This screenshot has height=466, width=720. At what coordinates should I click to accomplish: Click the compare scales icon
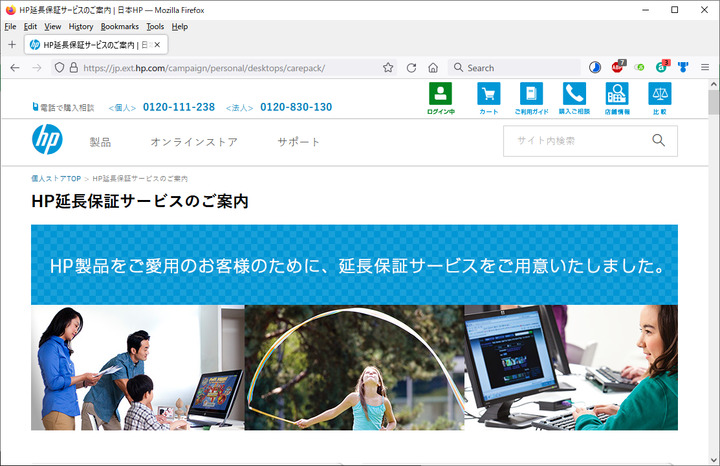[660, 94]
